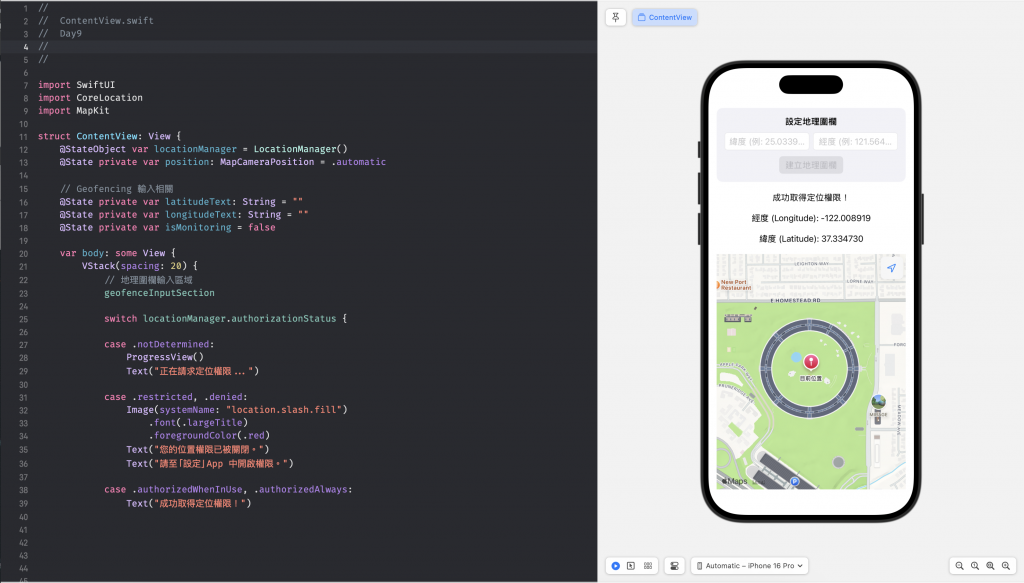Select the ContentView preview tab
This screenshot has height=583, width=1024.
point(664,18)
